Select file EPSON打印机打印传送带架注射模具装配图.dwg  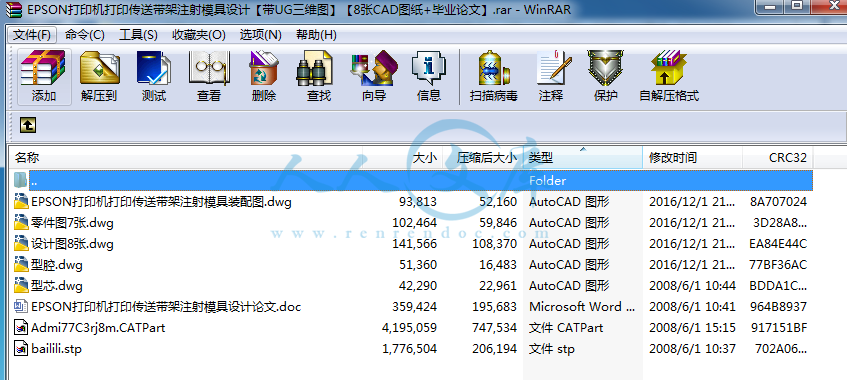click(x=161, y=202)
